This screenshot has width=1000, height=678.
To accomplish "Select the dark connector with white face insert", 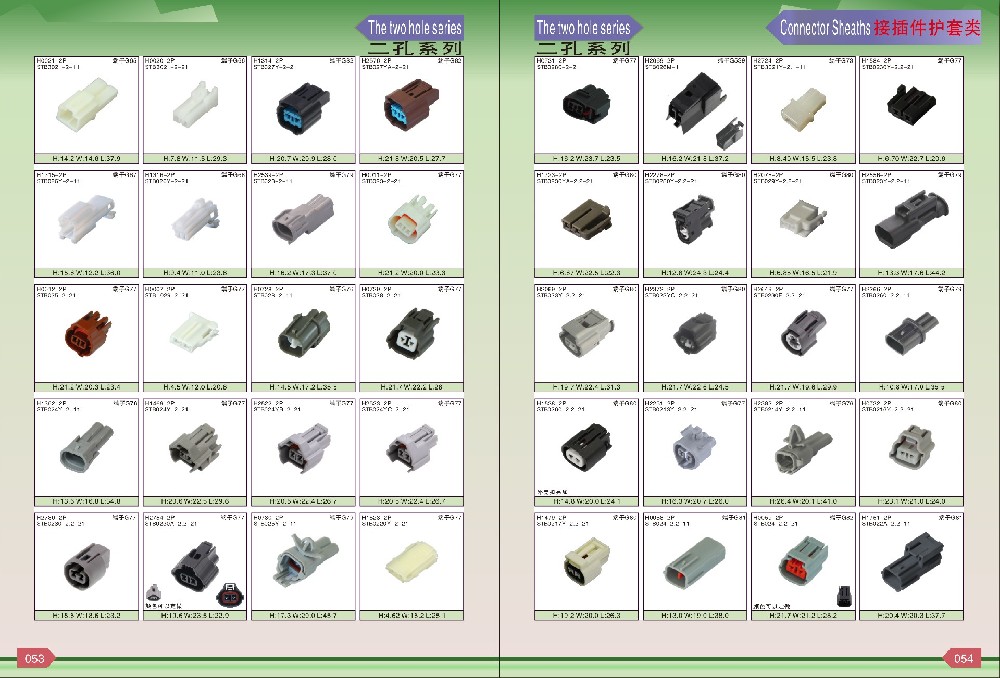I will [x=413, y=333].
